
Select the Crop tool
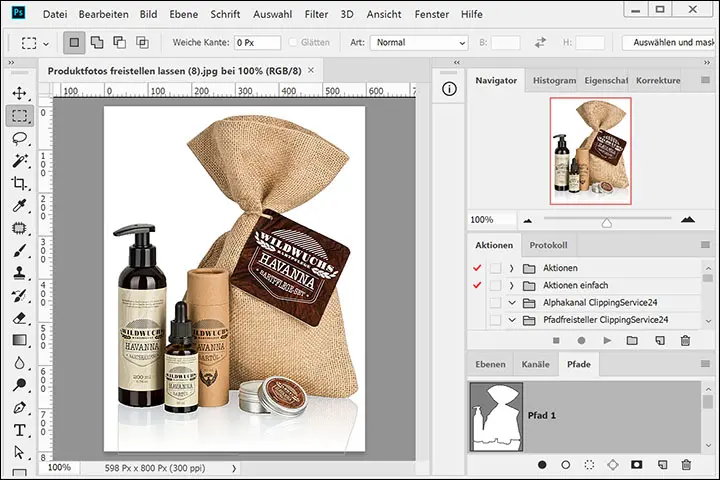point(19,183)
